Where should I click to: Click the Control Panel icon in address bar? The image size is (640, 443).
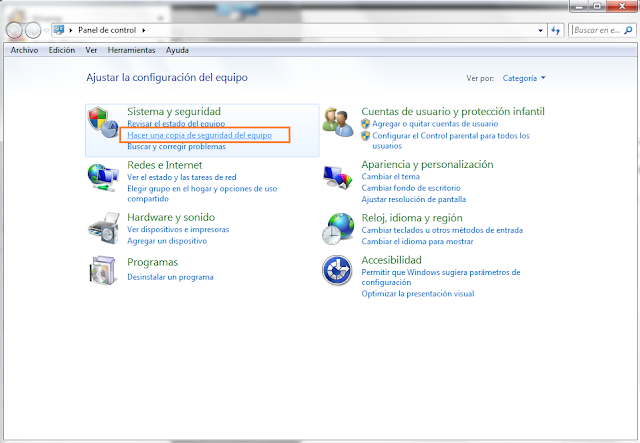tap(59, 30)
